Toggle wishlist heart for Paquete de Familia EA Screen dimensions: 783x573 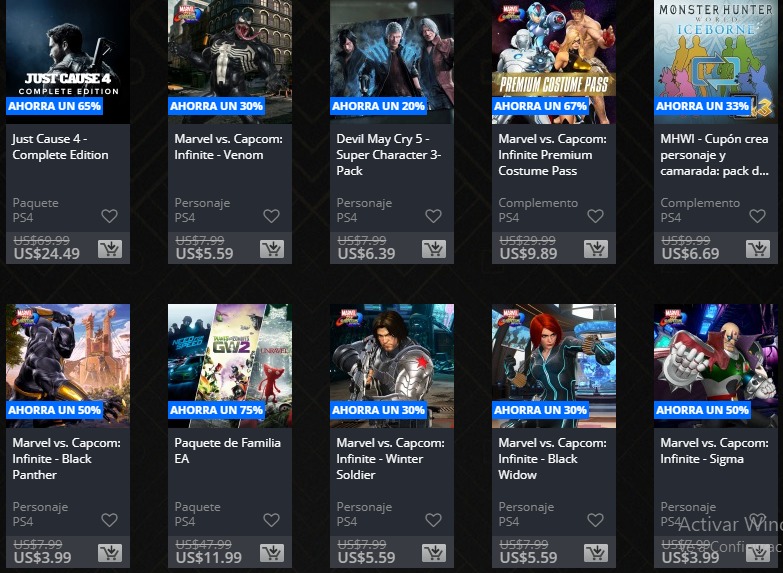pyautogui.click(x=271, y=520)
